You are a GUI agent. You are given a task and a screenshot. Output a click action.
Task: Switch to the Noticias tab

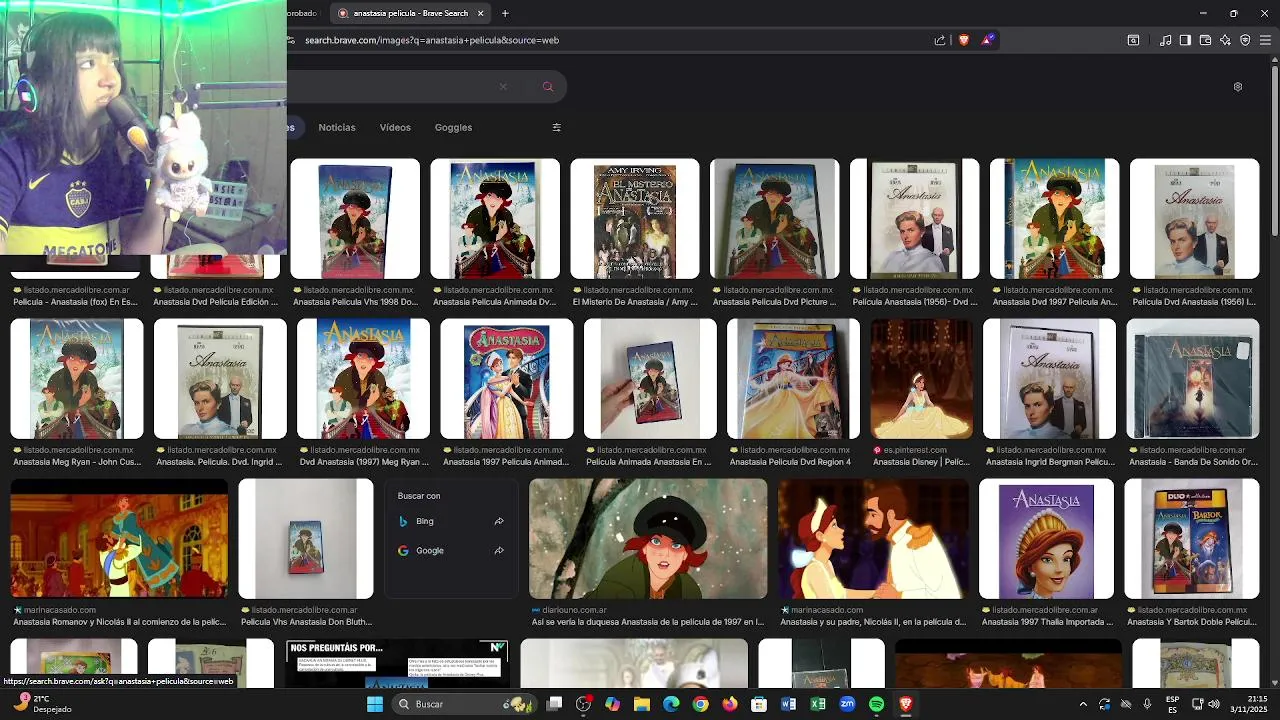coord(337,127)
